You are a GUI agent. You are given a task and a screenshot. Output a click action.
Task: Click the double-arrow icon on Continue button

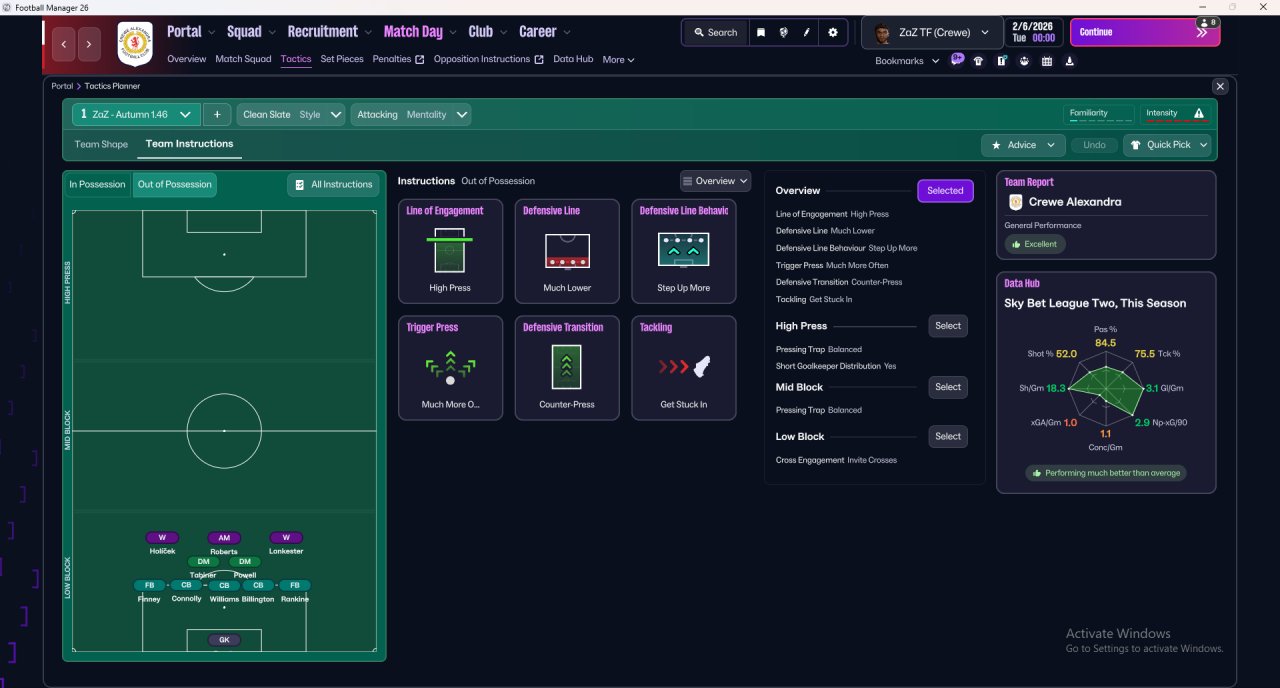coord(1202,32)
